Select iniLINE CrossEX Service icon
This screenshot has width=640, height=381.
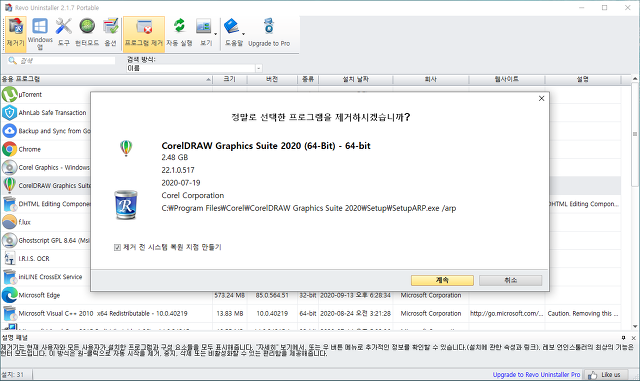(x=9, y=277)
